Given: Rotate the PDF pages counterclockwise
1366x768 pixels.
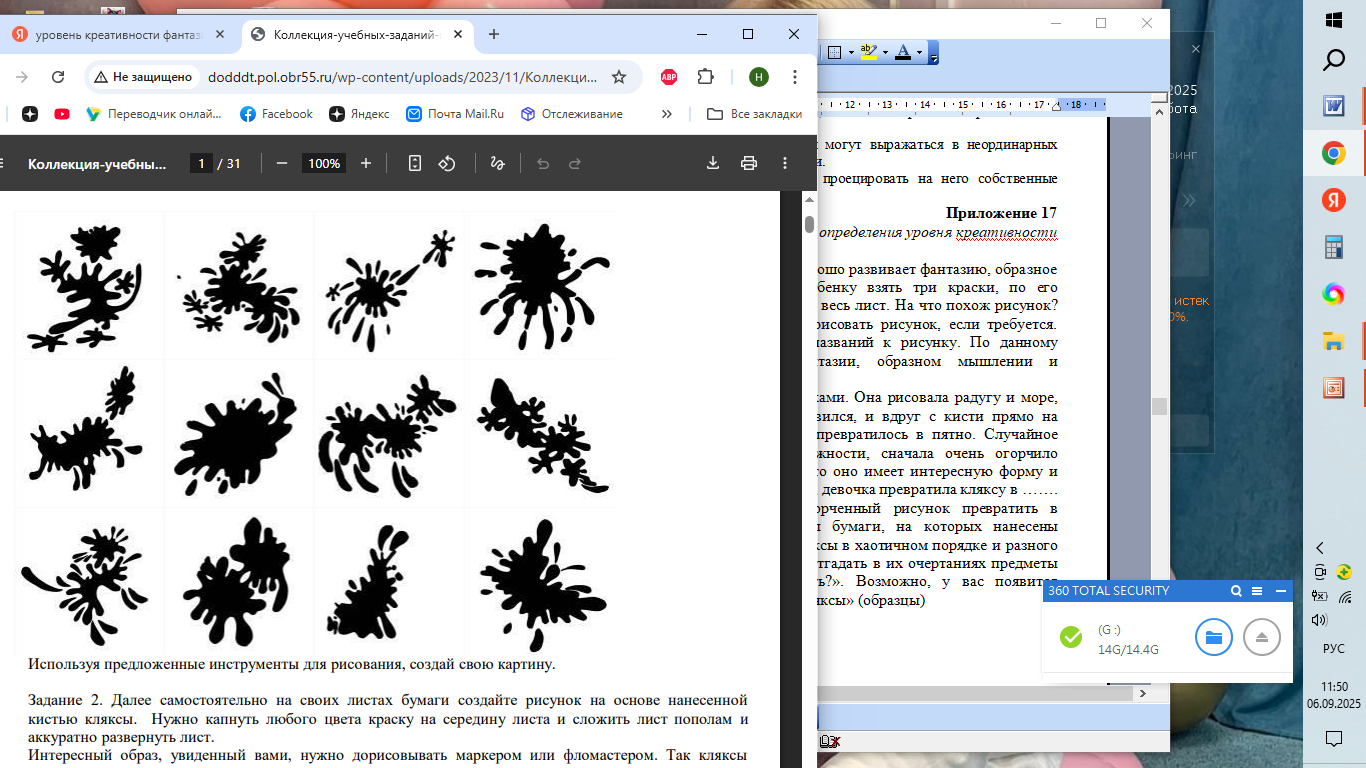Looking at the screenshot, I should tap(448, 164).
